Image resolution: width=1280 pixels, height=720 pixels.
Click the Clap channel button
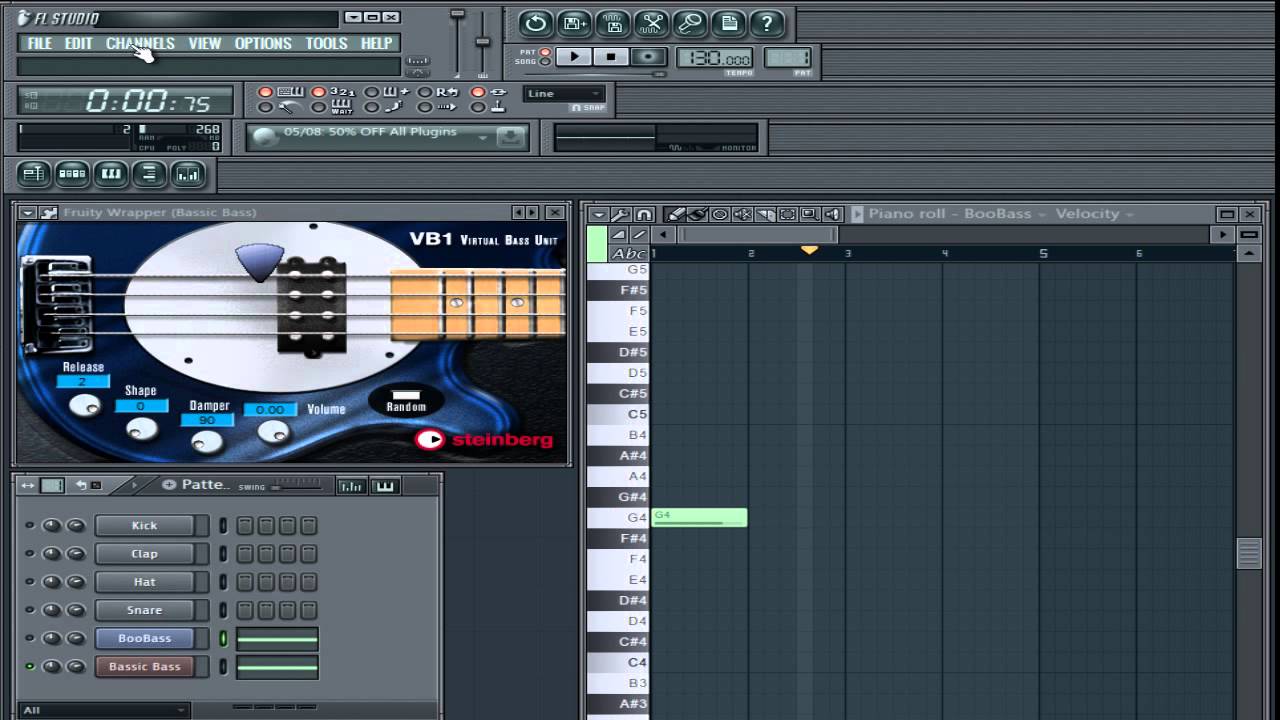[x=144, y=553]
